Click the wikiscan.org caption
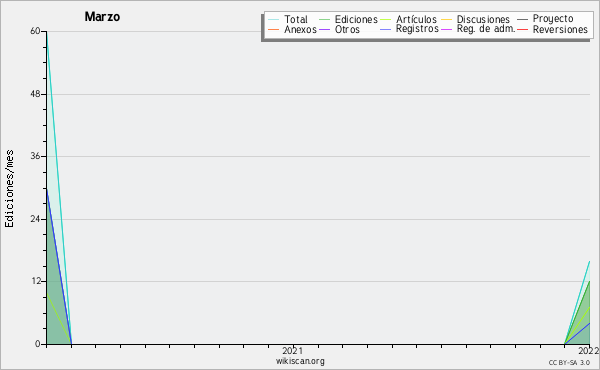Viewport: 600px width, 370px height. (300, 361)
